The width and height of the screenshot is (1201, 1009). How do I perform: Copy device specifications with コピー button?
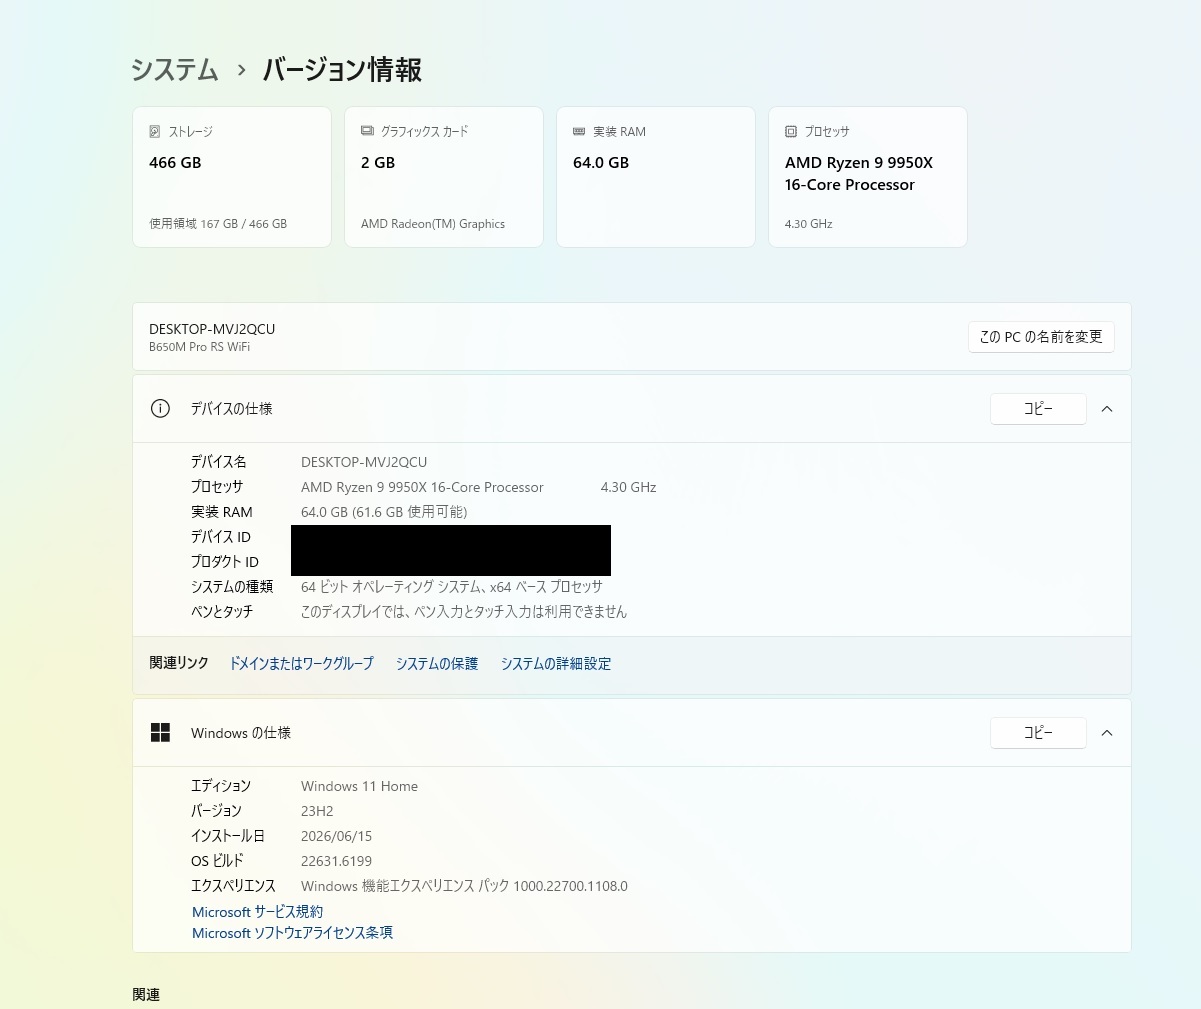click(x=1038, y=409)
